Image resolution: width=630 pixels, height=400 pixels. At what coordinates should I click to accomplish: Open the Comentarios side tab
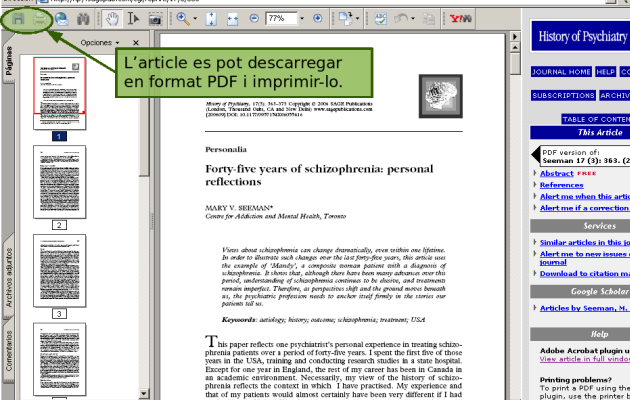[x=9, y=351]
